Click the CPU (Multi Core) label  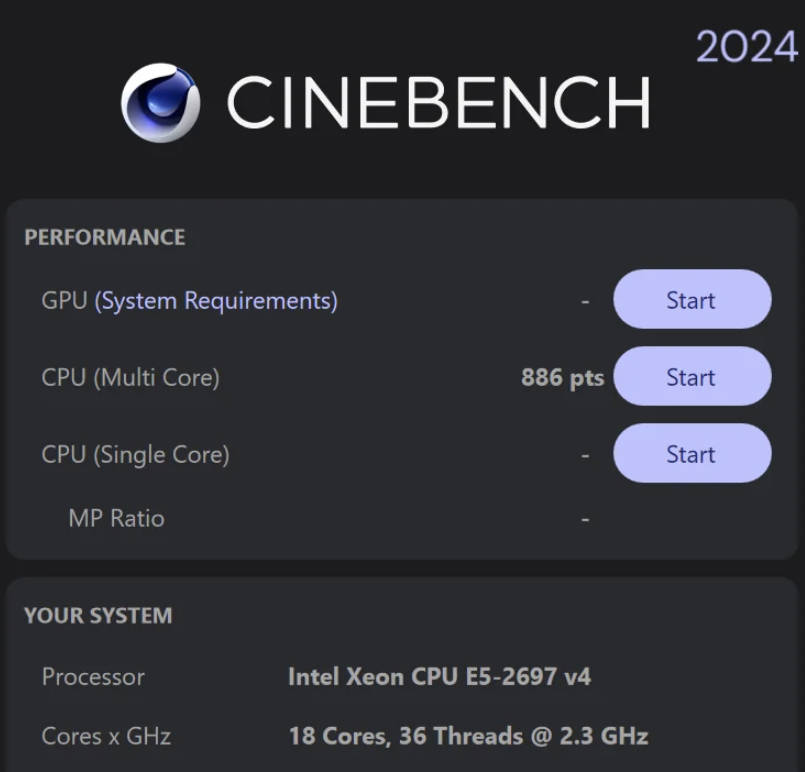pyautogui.click(x=130, y=377)
